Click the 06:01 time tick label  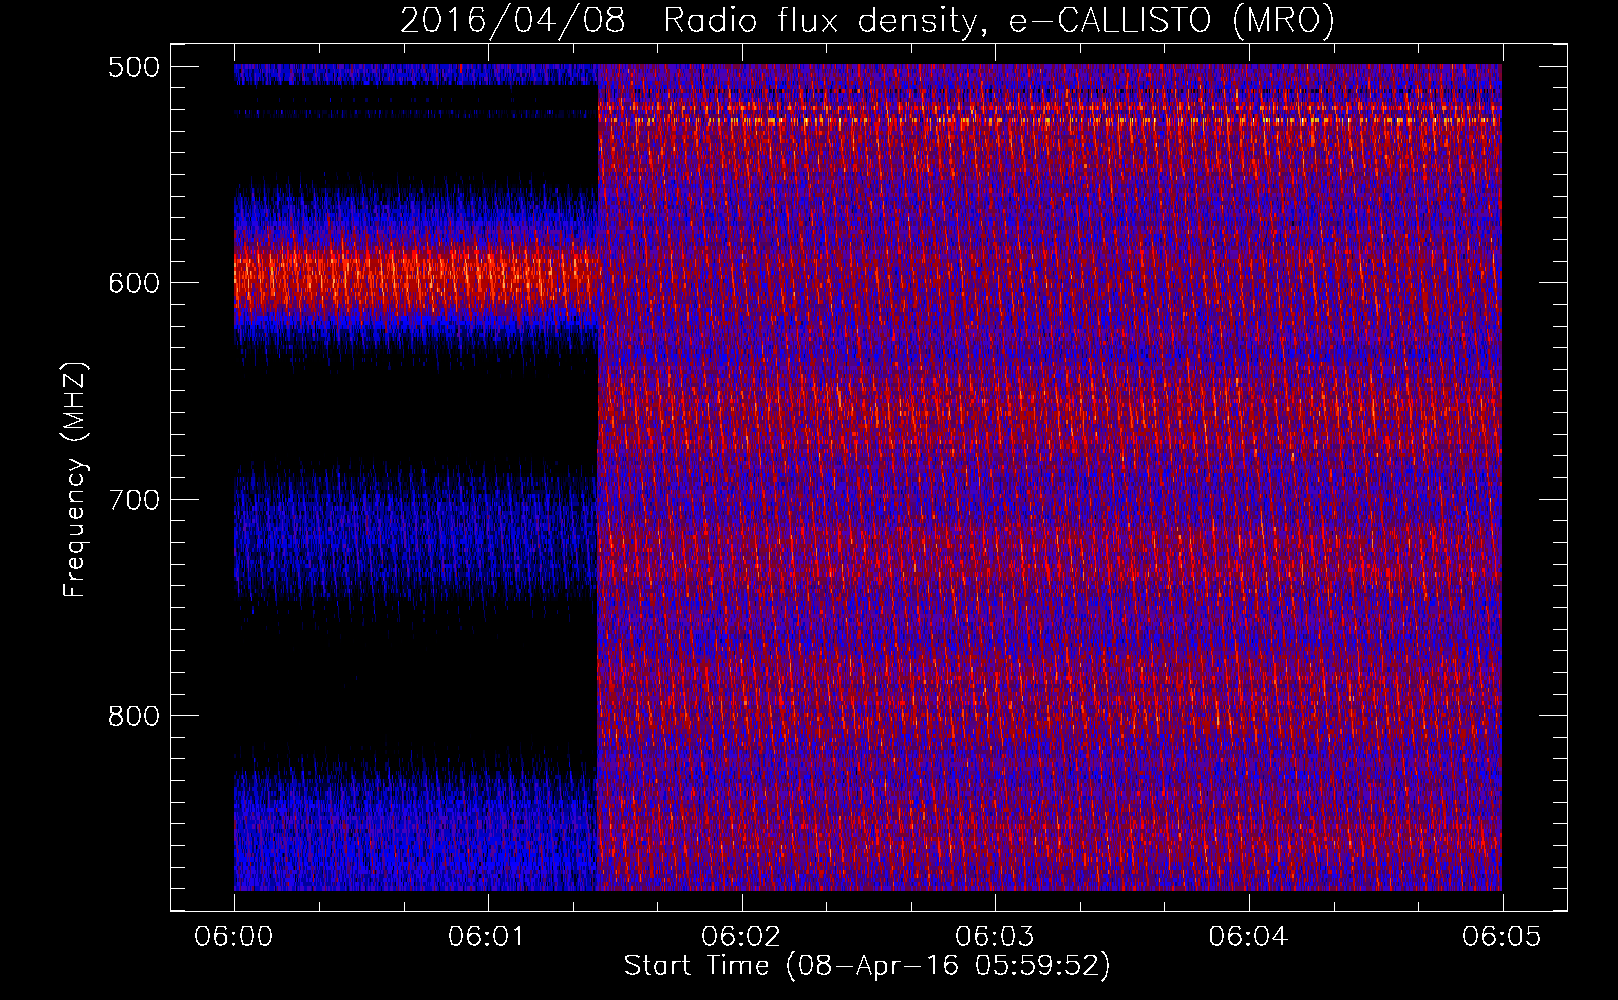click(487, 937)
